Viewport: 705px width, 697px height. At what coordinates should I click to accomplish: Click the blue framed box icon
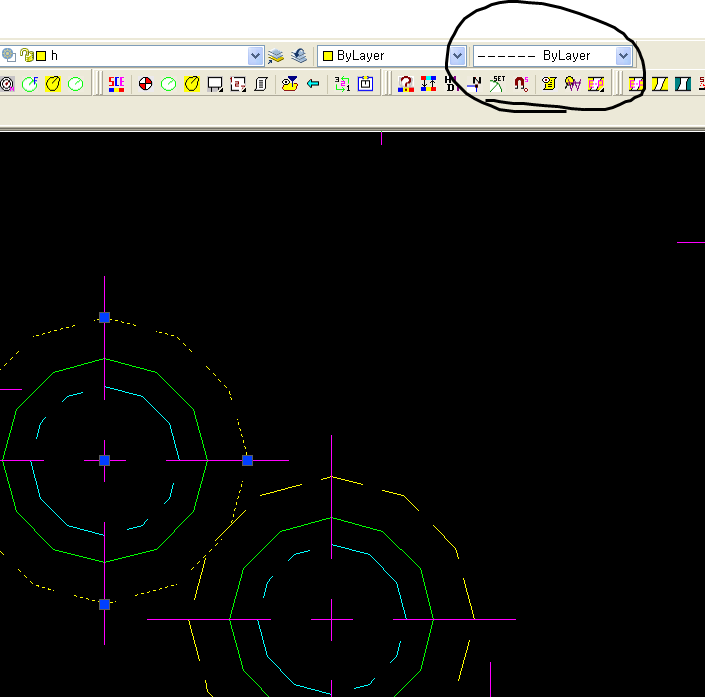point(366,84)
